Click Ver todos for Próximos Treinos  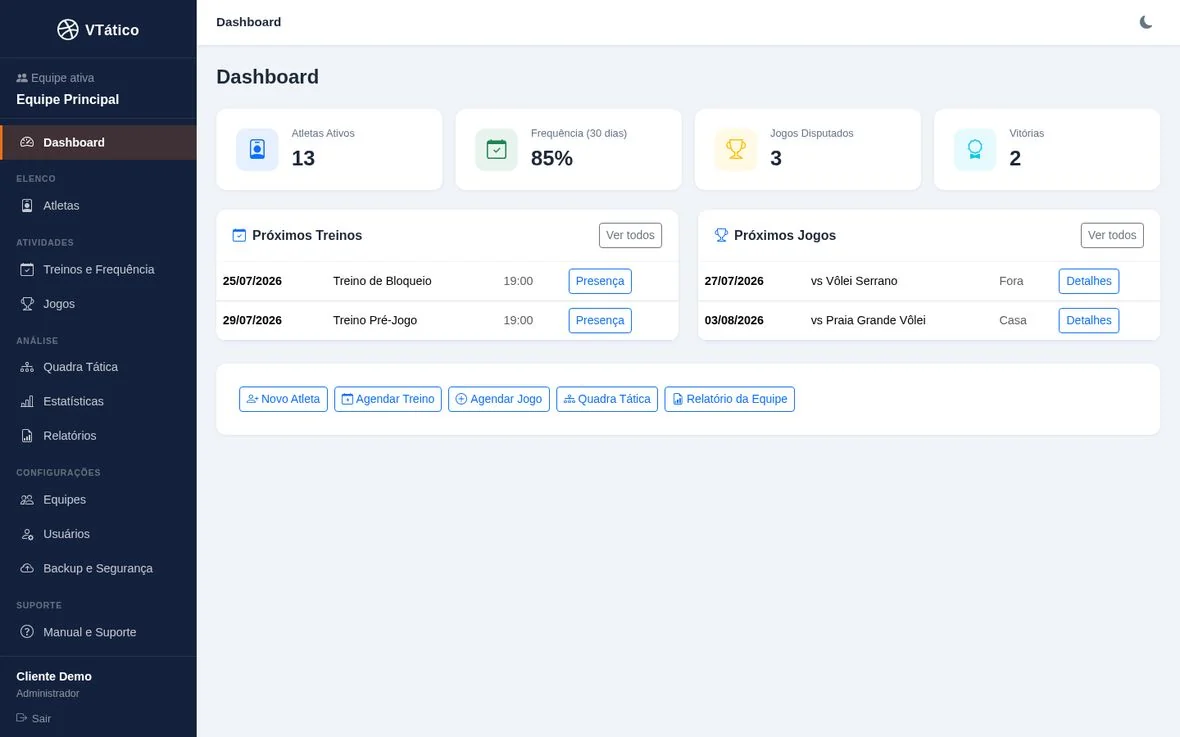coord(630,235)
